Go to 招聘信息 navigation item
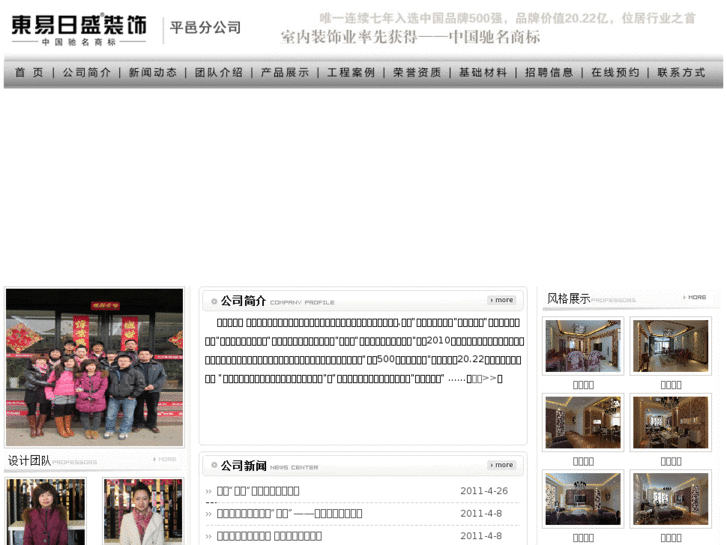 point(549,72)
